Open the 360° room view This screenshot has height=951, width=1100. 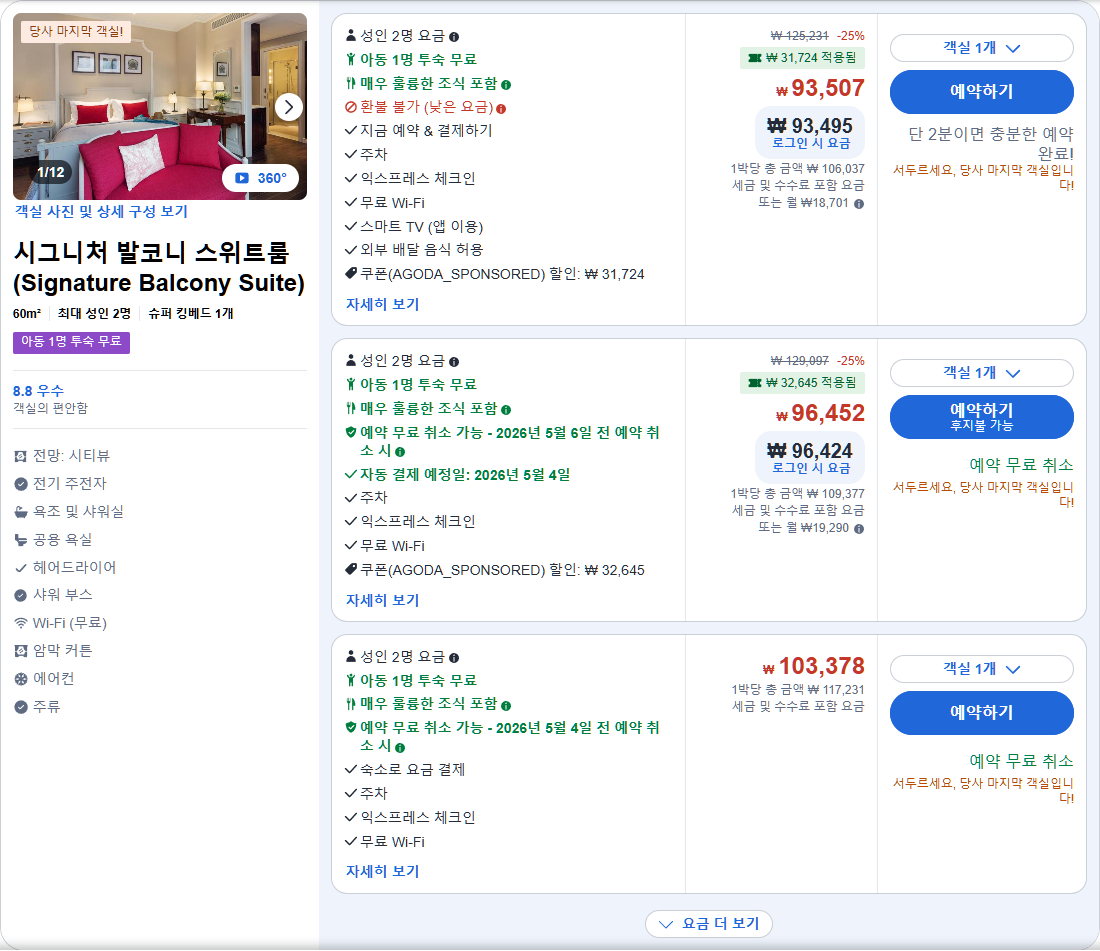coord(260,178)
